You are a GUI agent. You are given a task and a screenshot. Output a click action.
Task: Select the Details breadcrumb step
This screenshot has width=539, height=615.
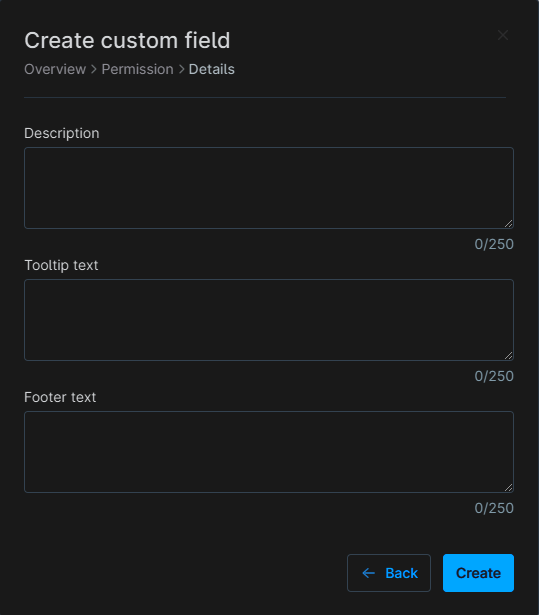tap(211, 69)
